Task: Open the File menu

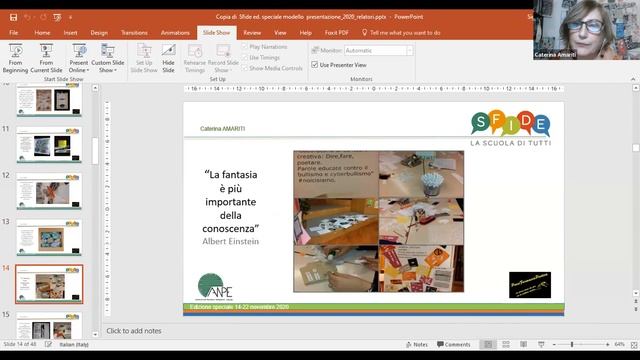Action: tap(13, 33)
